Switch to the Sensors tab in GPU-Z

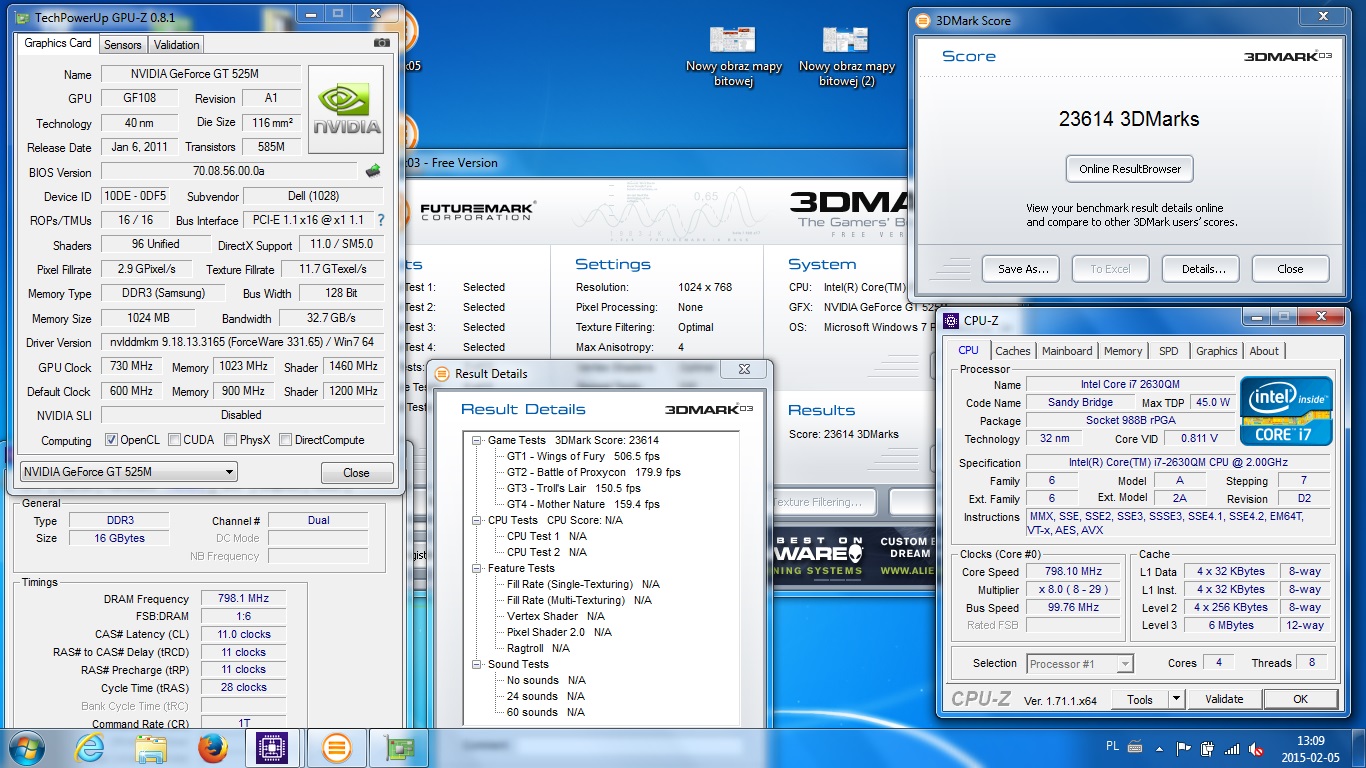click(x=123, y=44)
